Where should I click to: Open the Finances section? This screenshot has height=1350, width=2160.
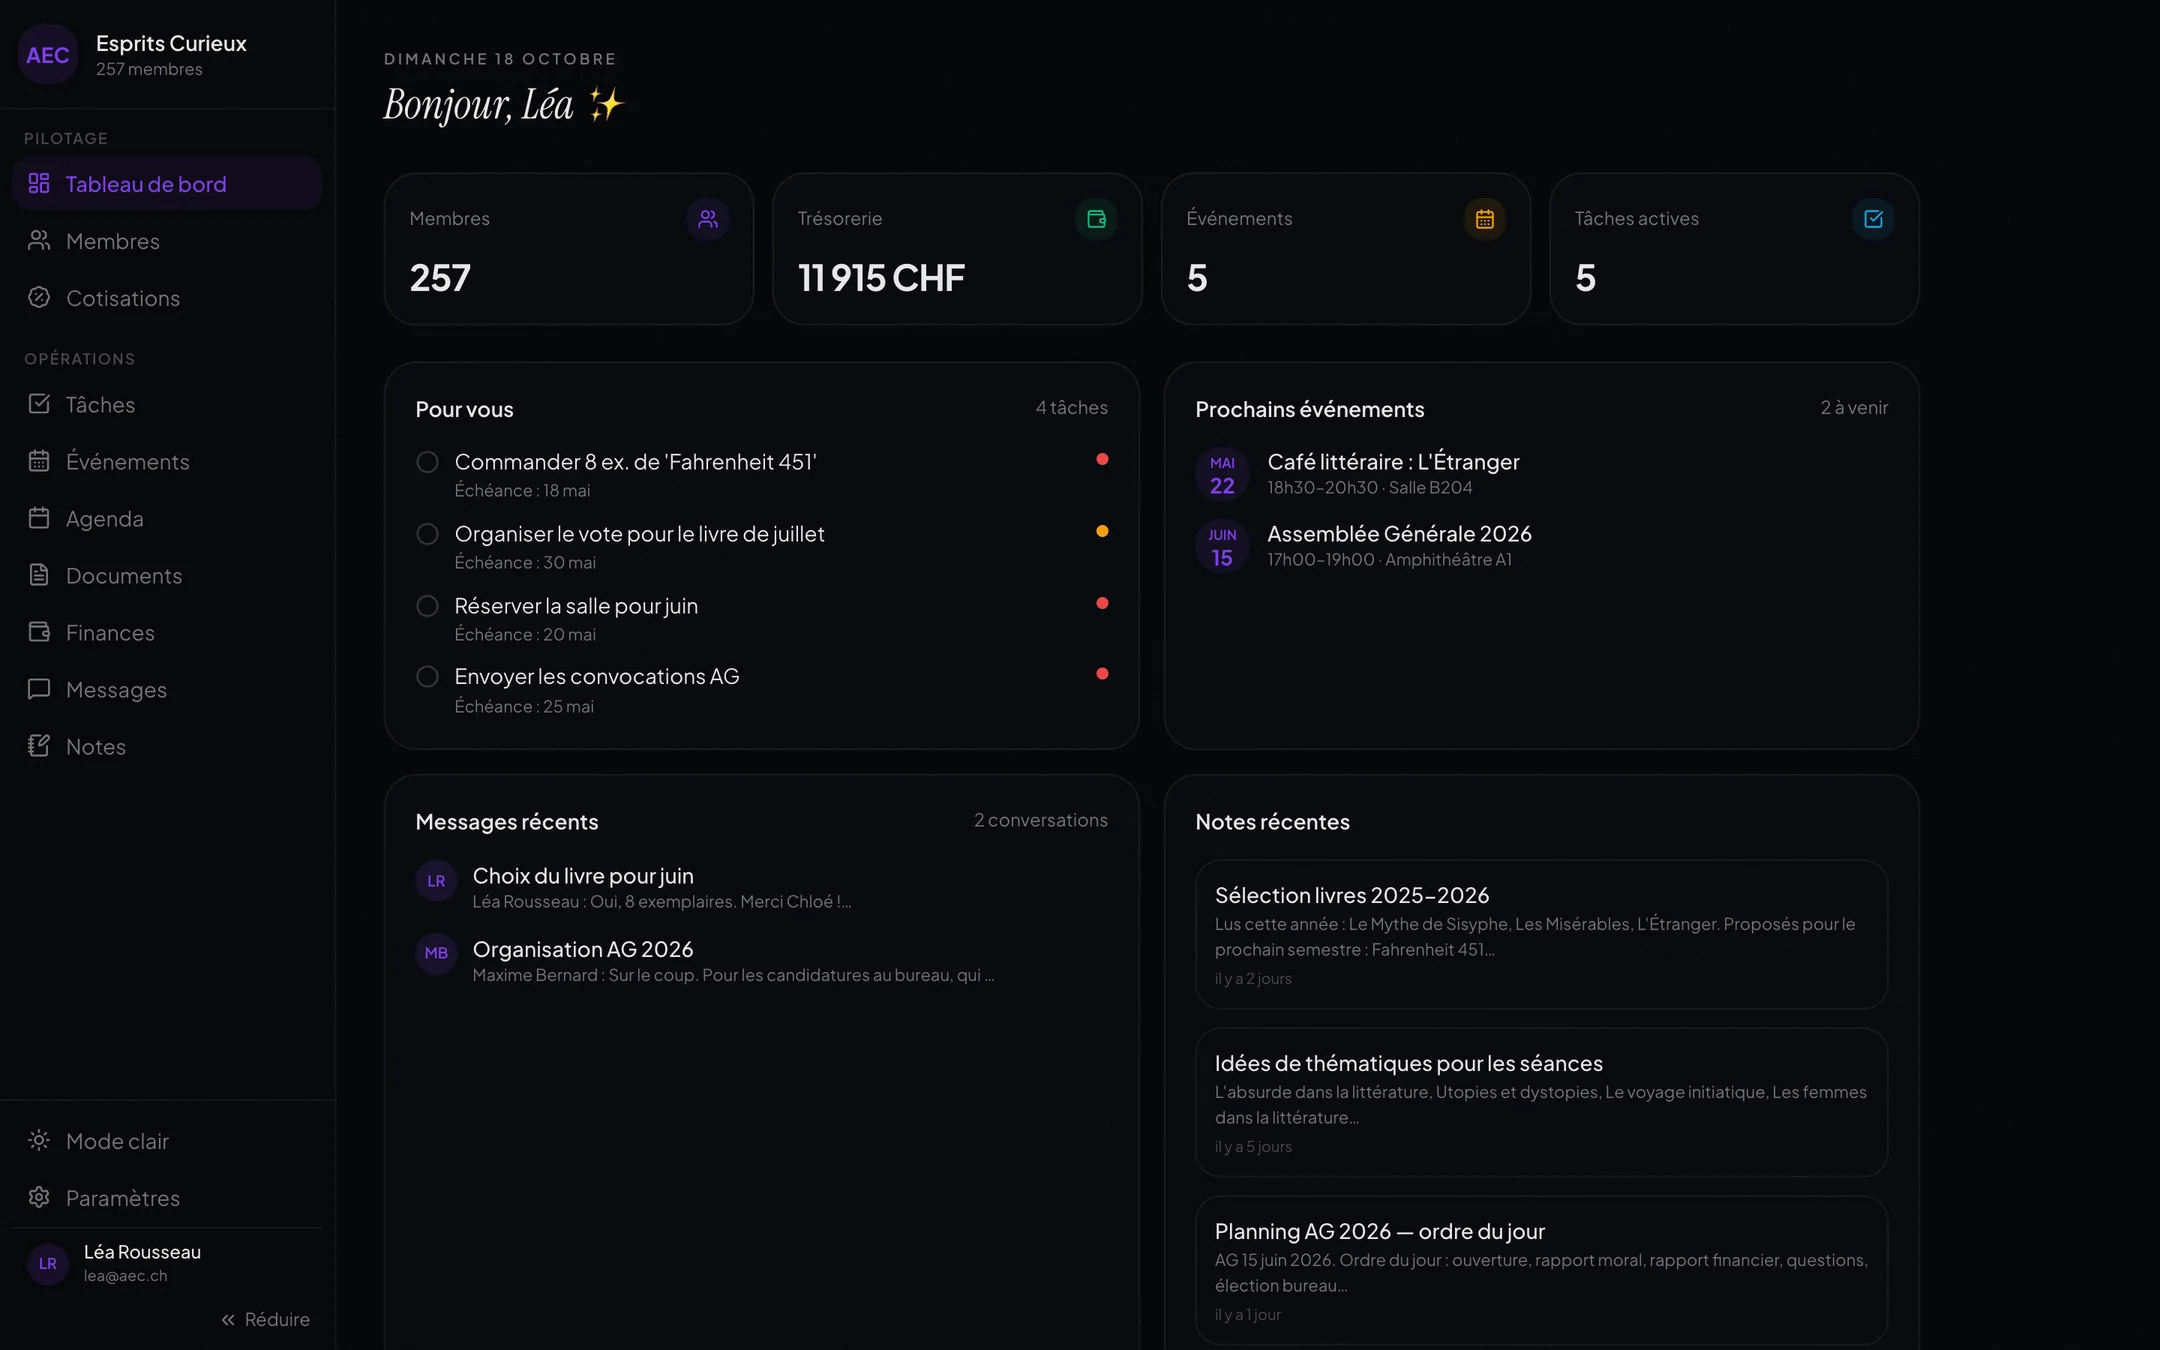click(167, 632)
